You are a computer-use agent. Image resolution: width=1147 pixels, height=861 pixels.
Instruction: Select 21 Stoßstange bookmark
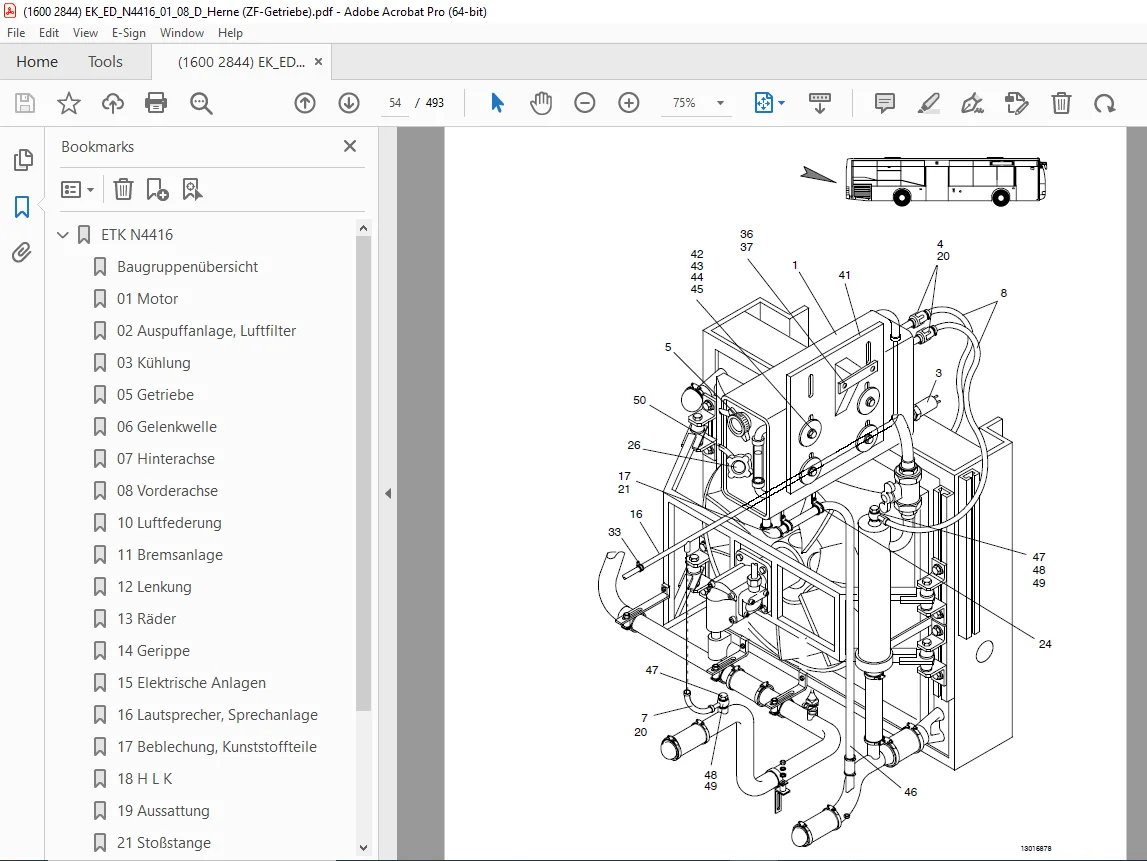(x=164, y=843)
